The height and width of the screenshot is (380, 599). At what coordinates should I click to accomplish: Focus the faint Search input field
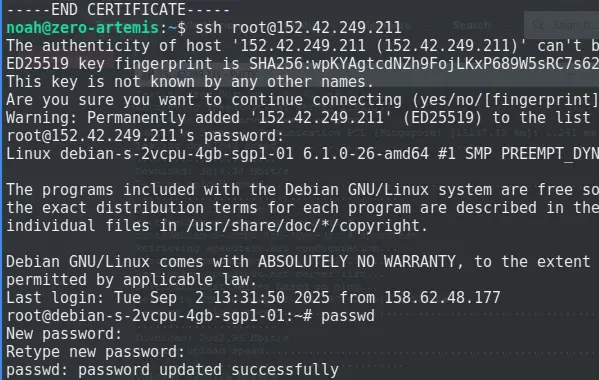[x=562, y=25]
